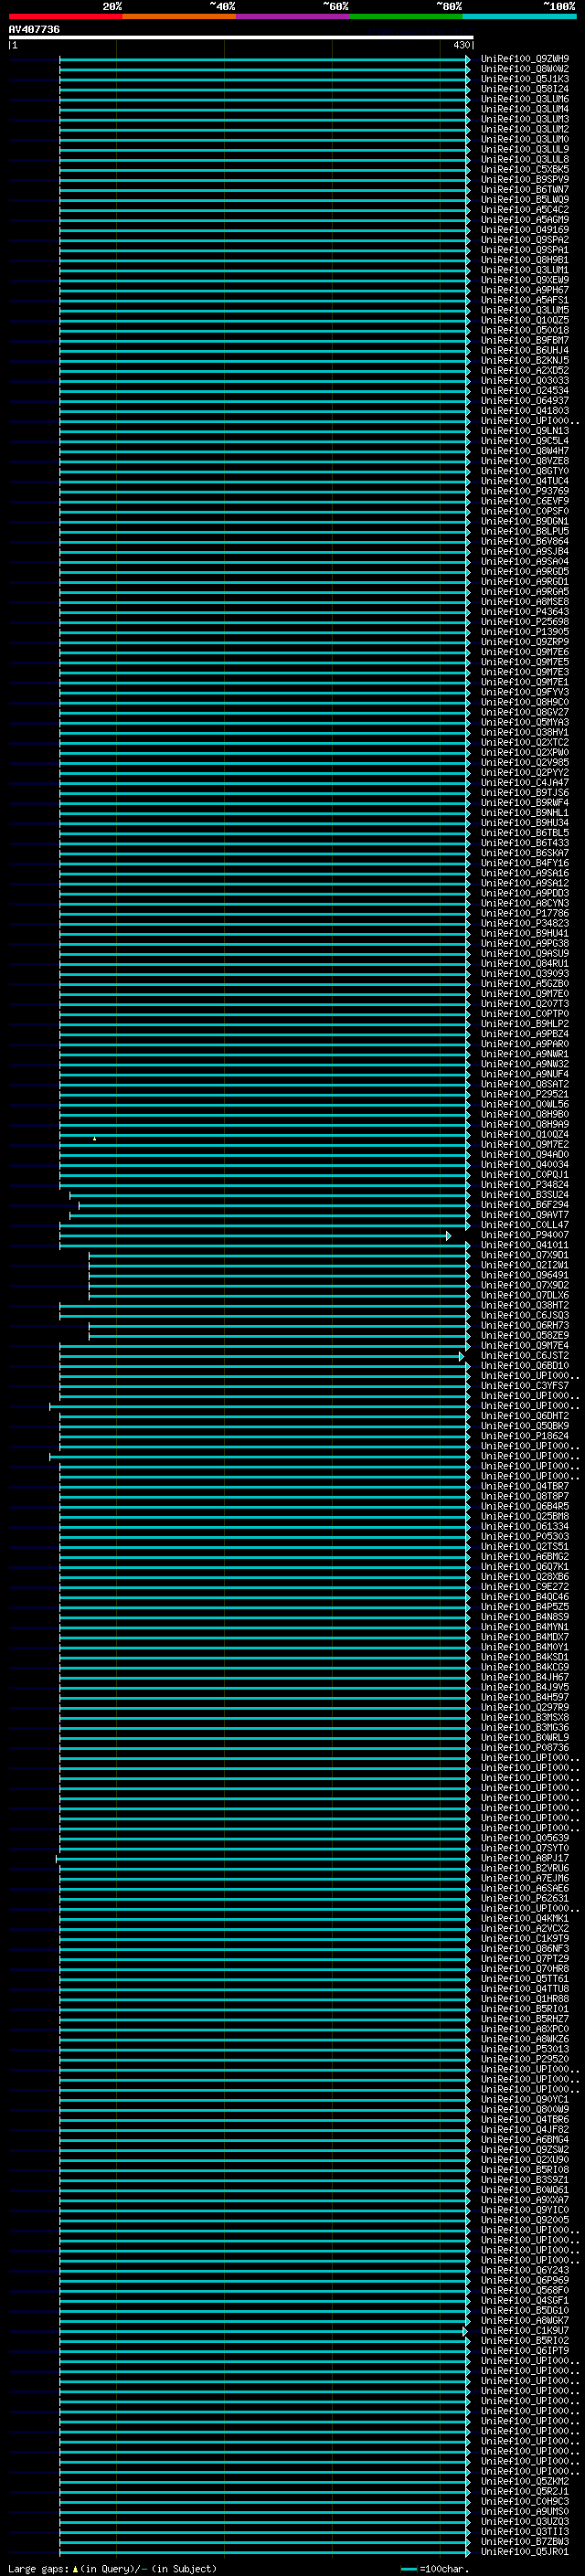Image resolution: width=585 pixels, height=2576 pixels.
Task: Select the UniRef100_C5XBK5 label
Action: [x=525, y=170]
